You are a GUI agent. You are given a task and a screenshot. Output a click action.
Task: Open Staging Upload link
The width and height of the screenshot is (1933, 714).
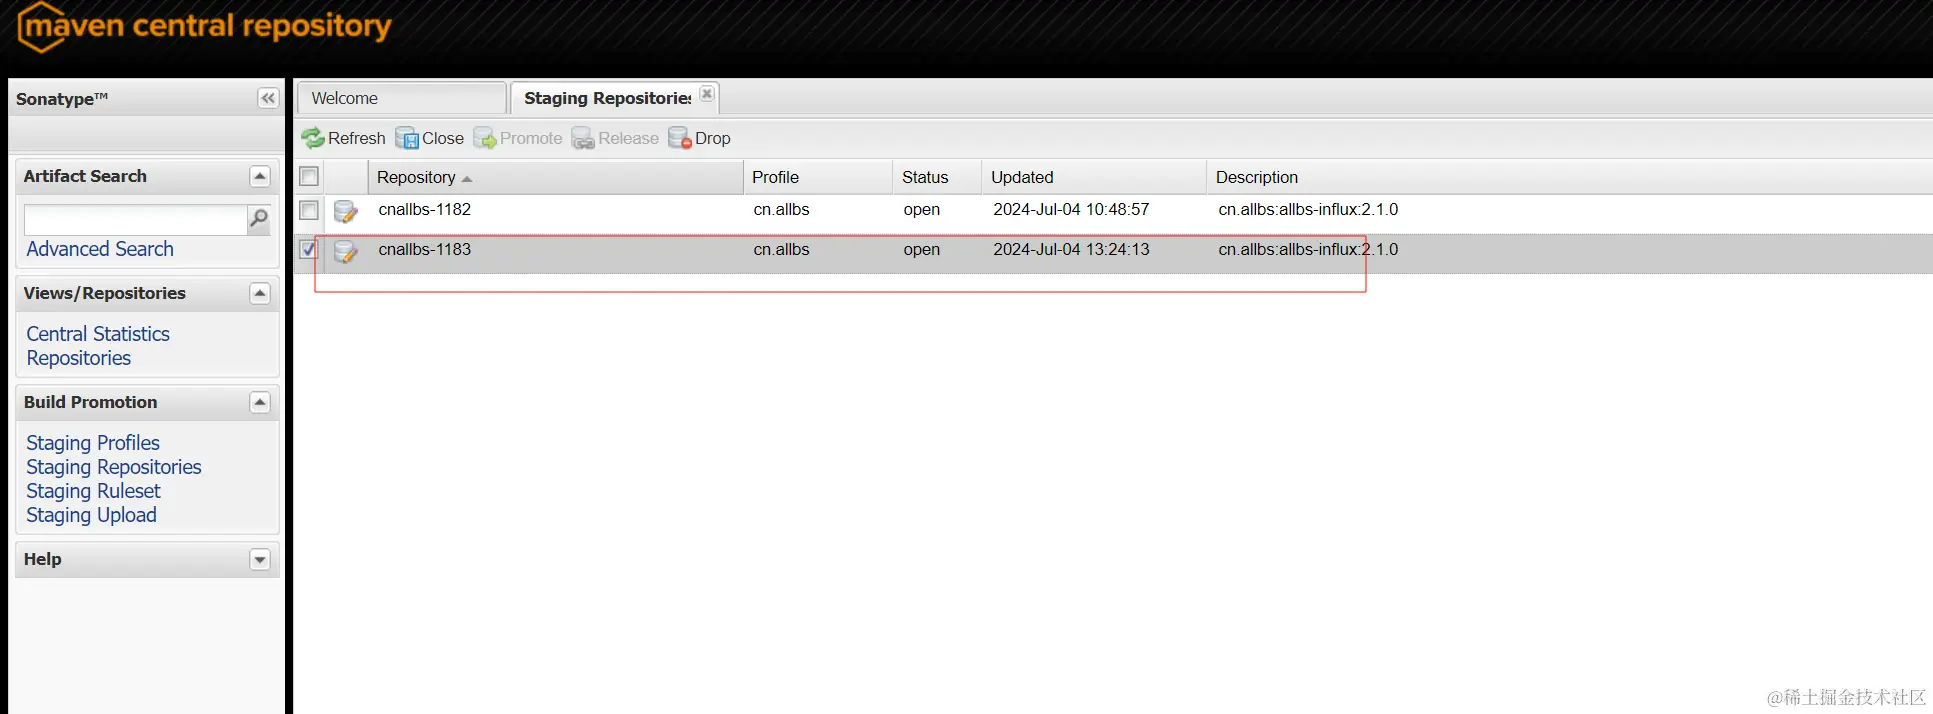click(x=91, y=515)
